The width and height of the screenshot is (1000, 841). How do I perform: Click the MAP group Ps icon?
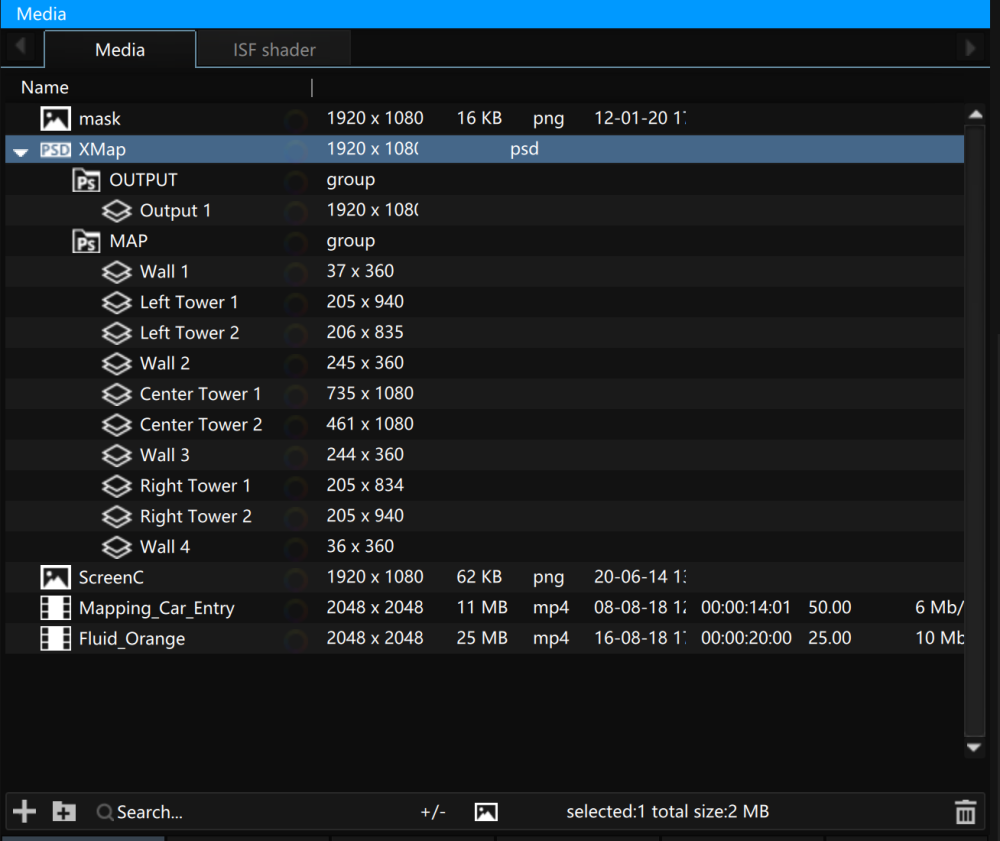[86, 241]
